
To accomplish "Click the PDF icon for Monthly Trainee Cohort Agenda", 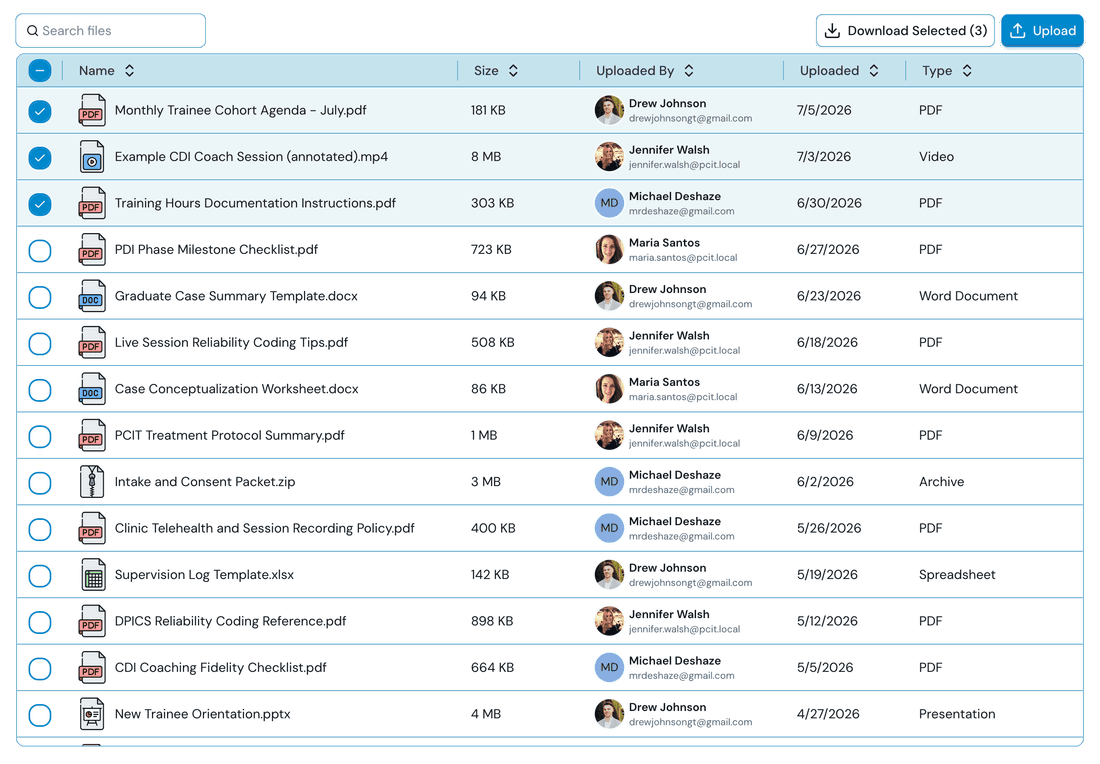I will click(x=92, y=110).
